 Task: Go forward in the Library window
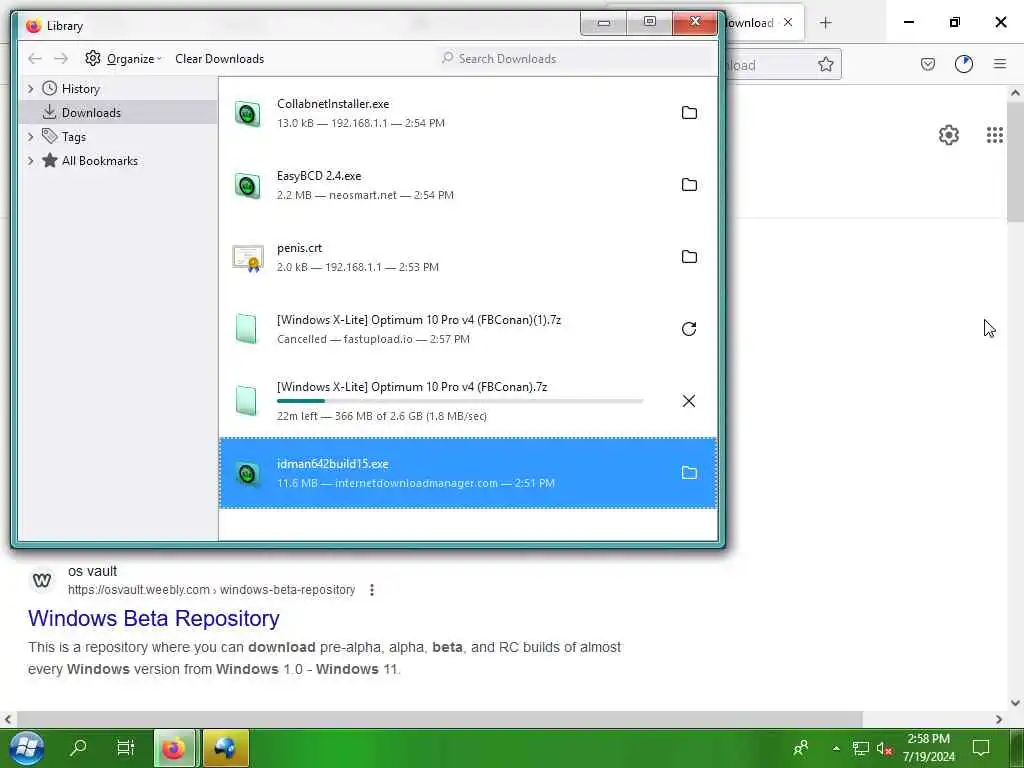coord(61,59)
